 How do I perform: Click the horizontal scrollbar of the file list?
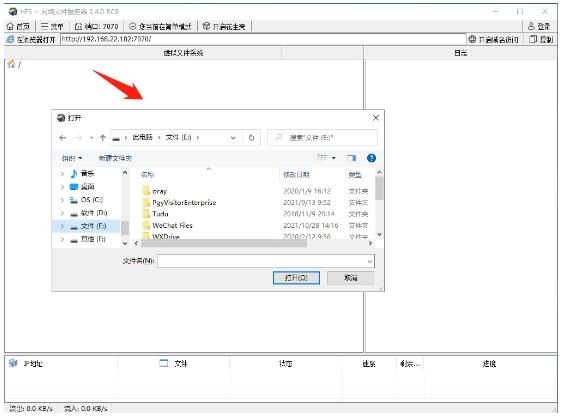click(x=224, y=243)
